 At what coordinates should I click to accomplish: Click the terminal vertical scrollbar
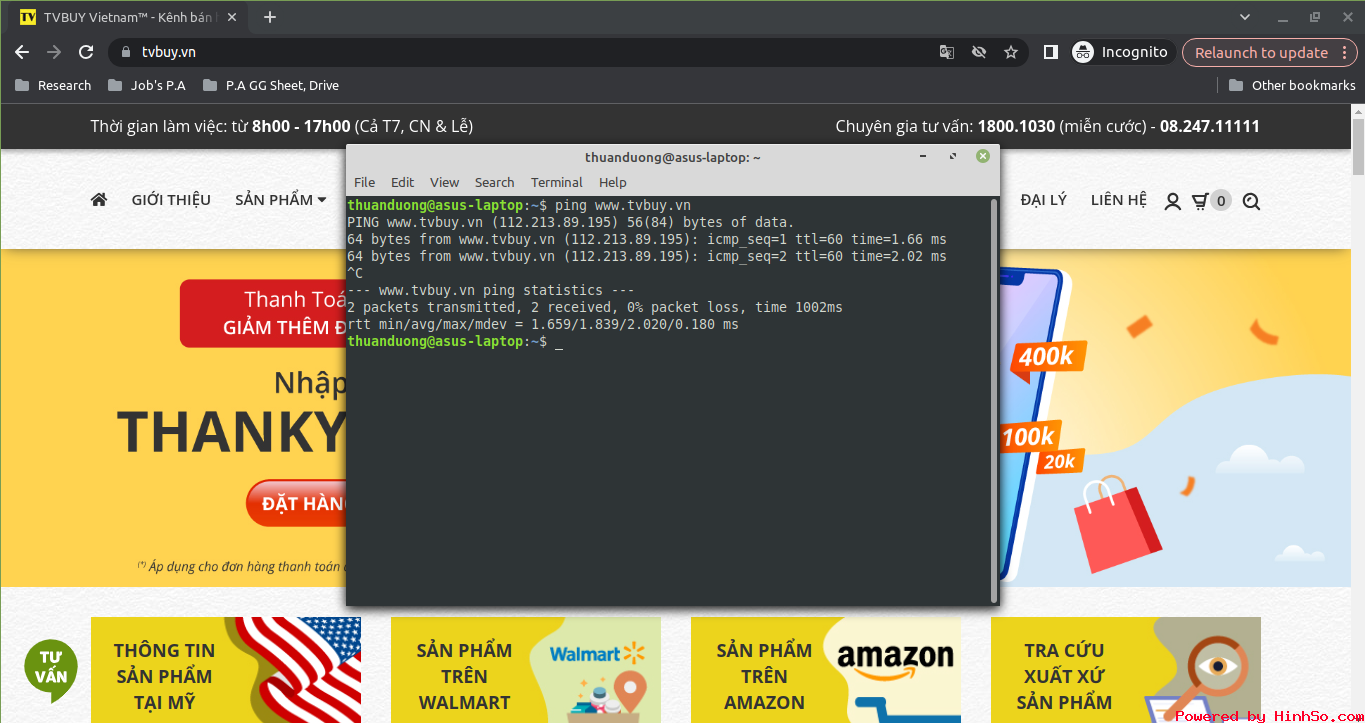(x=993, y=400)
